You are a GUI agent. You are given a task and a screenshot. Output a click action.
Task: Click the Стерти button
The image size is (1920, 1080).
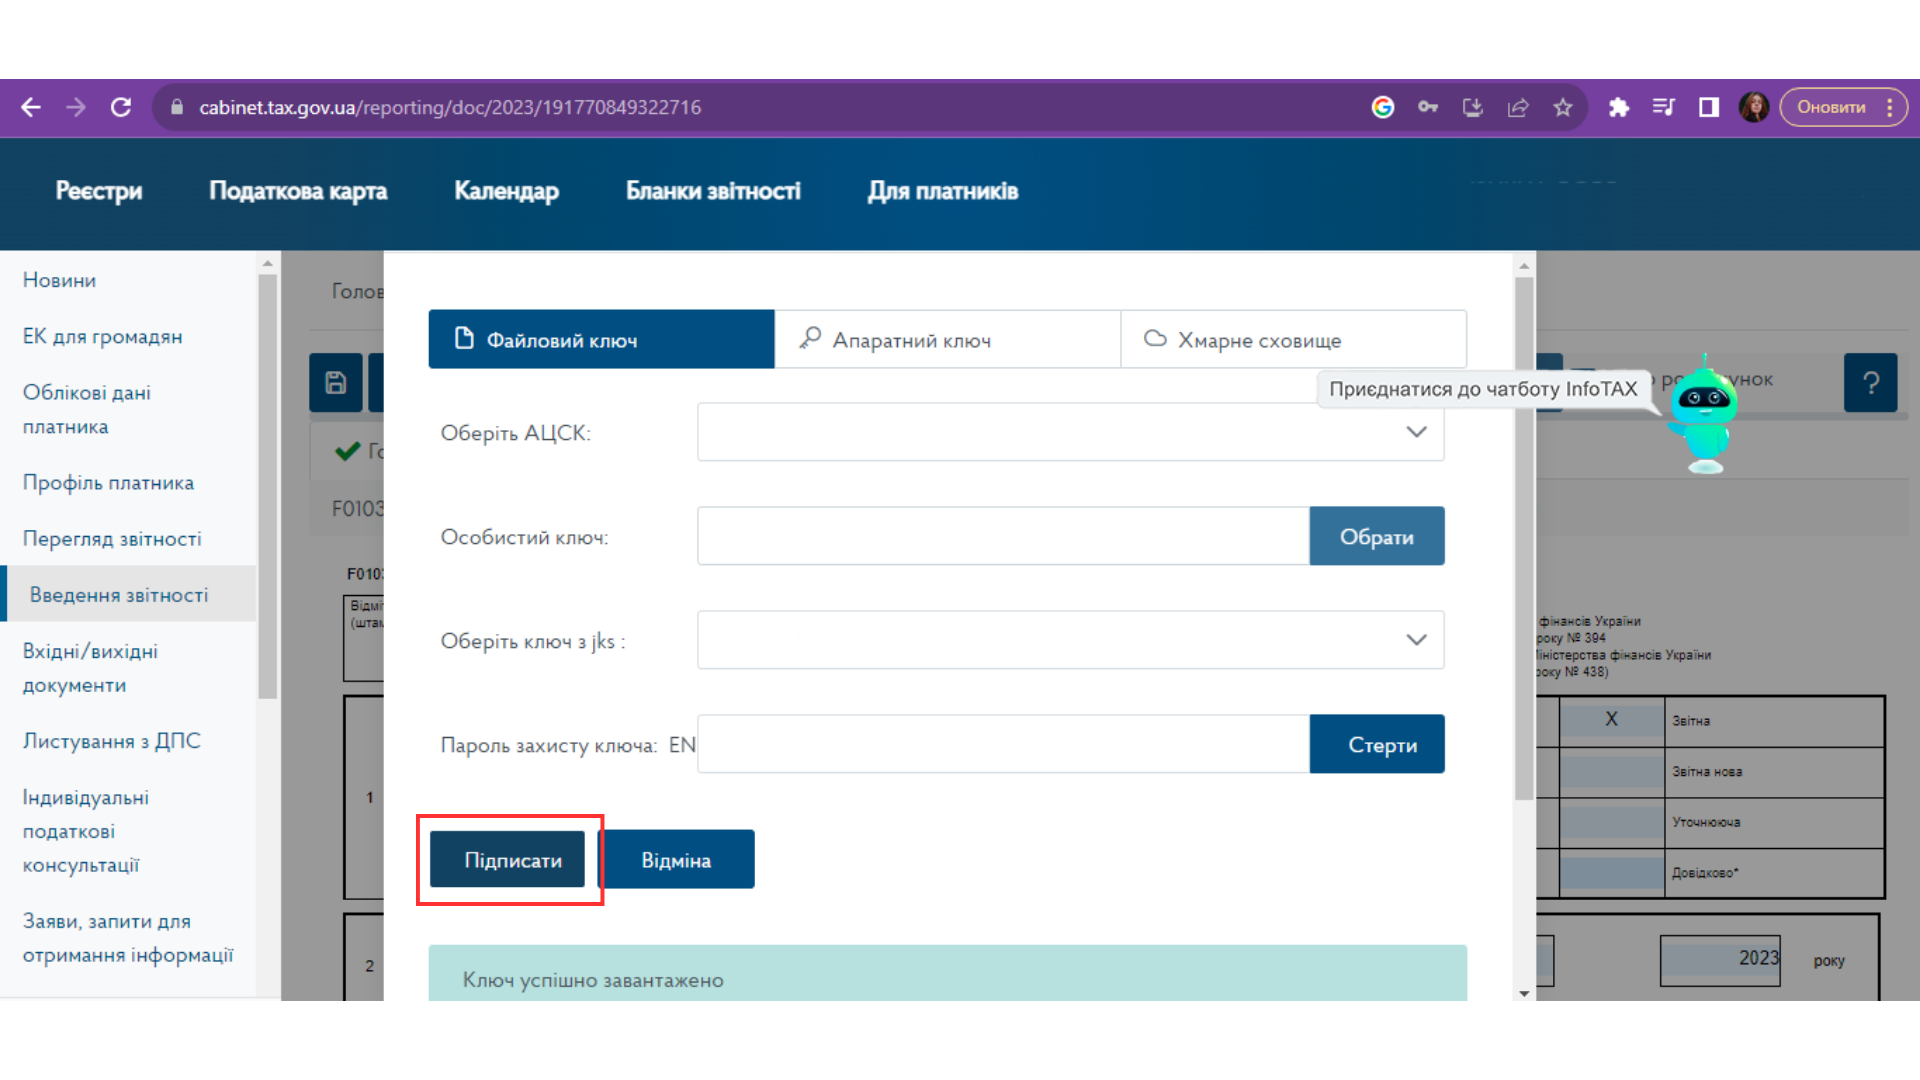[x=1377, y=745]
